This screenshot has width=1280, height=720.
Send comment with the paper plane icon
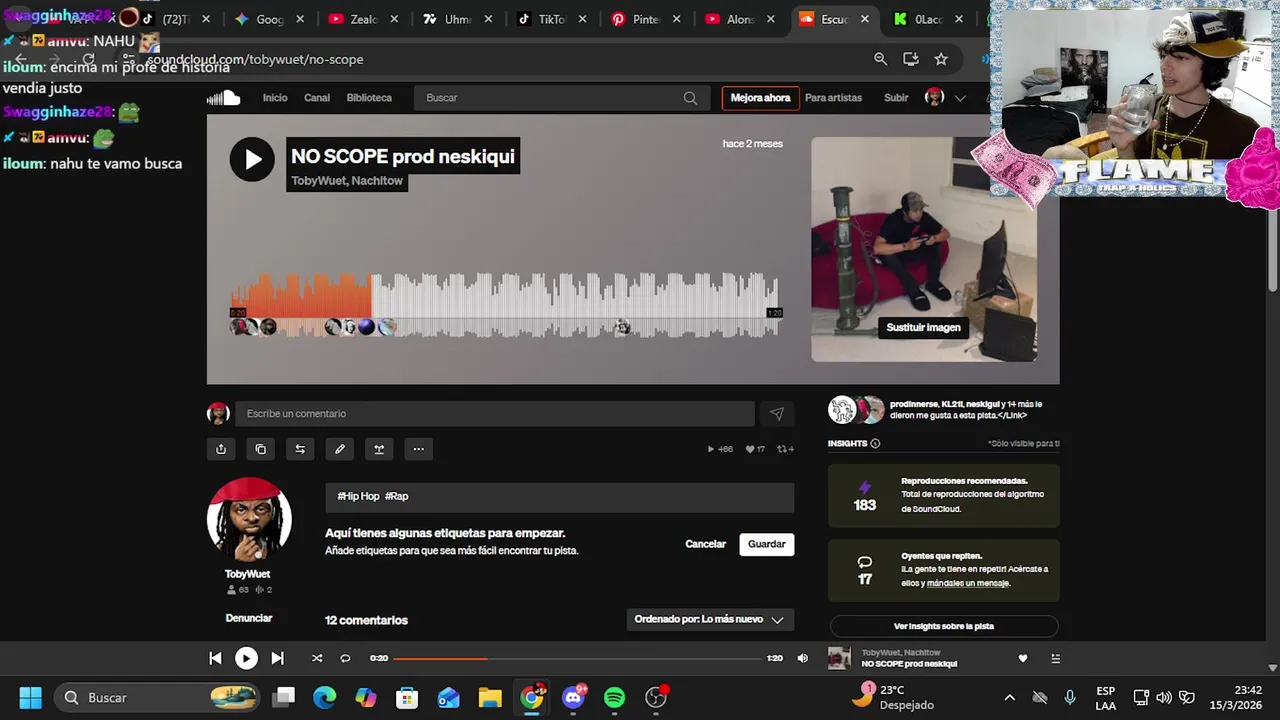[777, 414]
